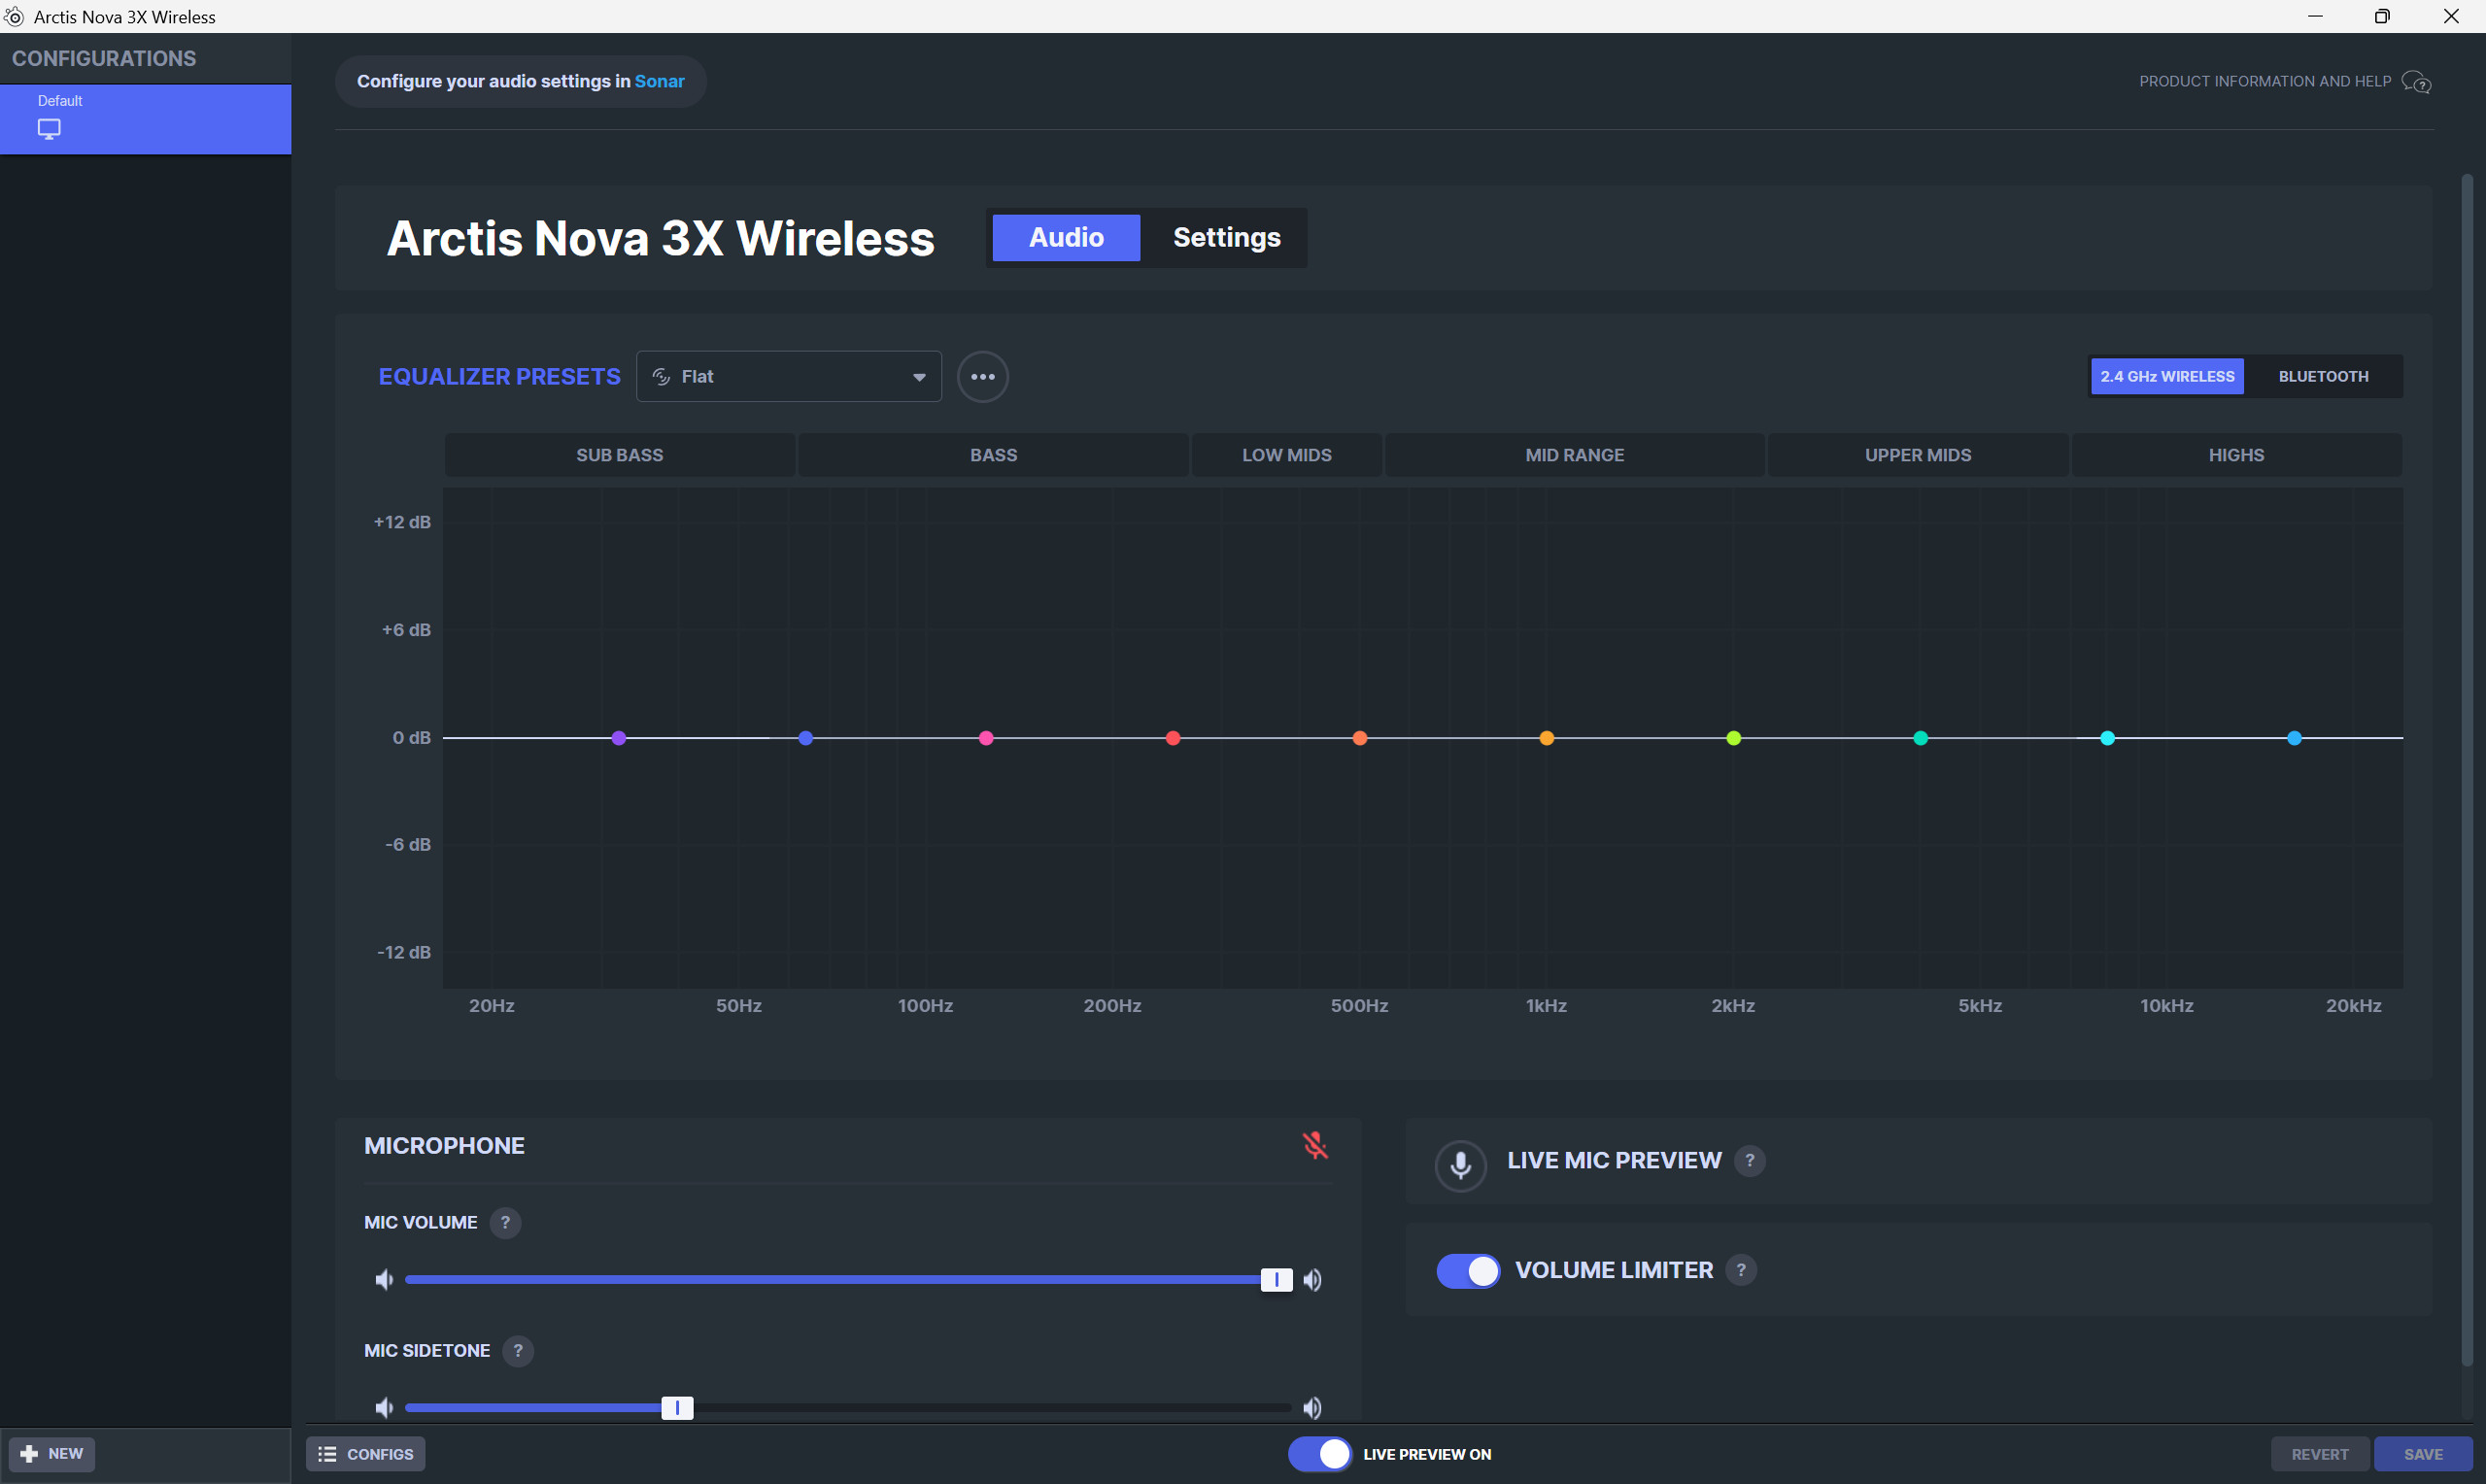This screenshot has width=2486, height=1484.
Task: Click the Mic Volume help question mark
Action: pyautogui.click(x=505, y=1222)
